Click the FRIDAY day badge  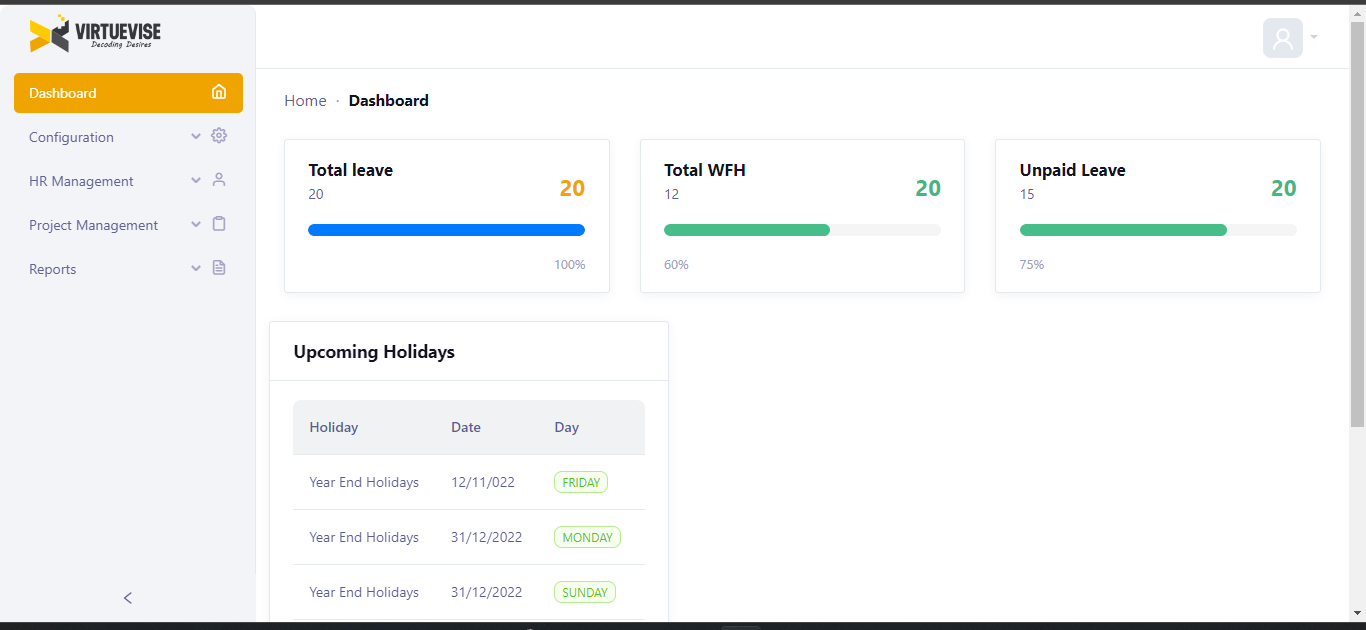581,482
